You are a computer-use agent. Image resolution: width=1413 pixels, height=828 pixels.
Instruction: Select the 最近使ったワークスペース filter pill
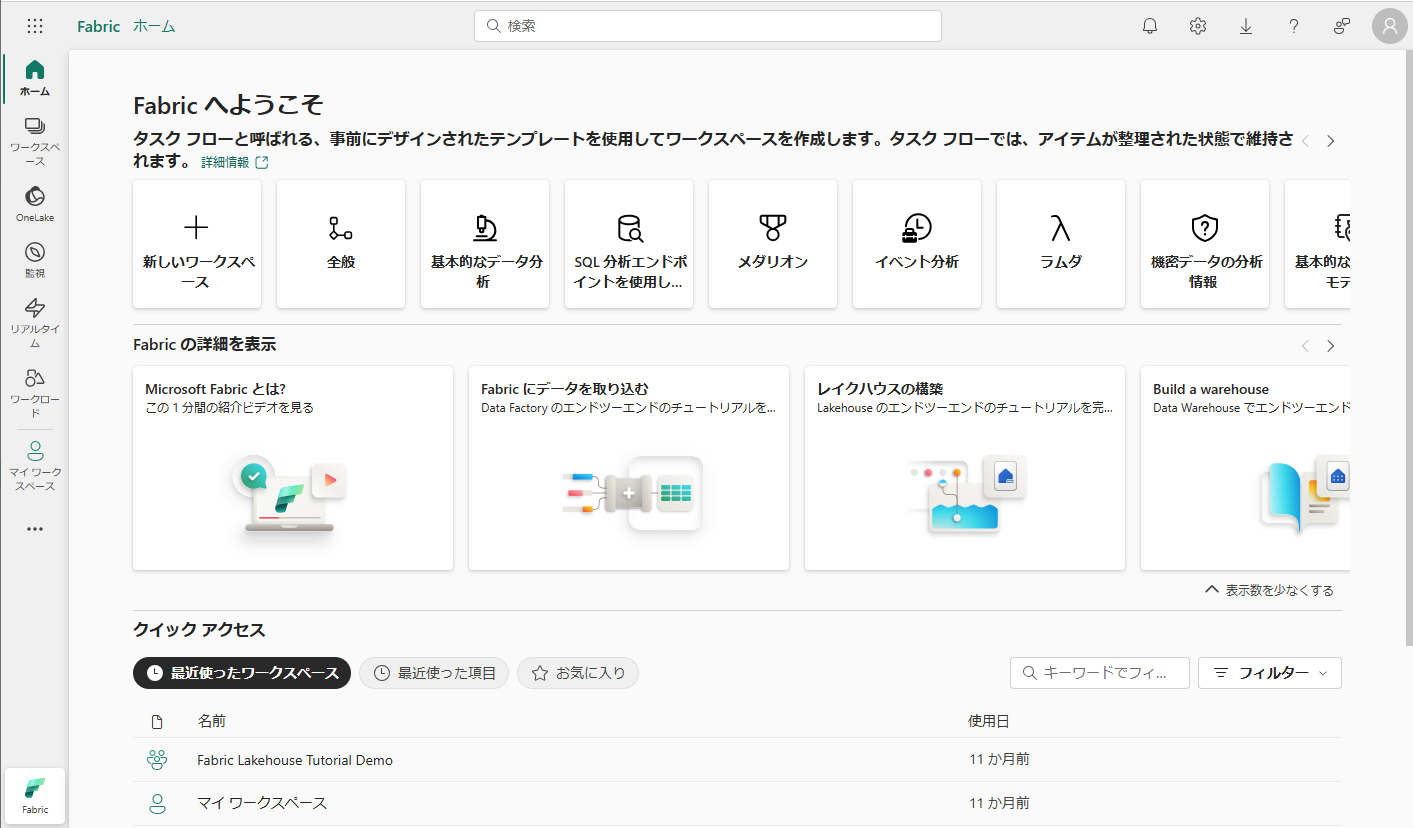click(242, 673)
